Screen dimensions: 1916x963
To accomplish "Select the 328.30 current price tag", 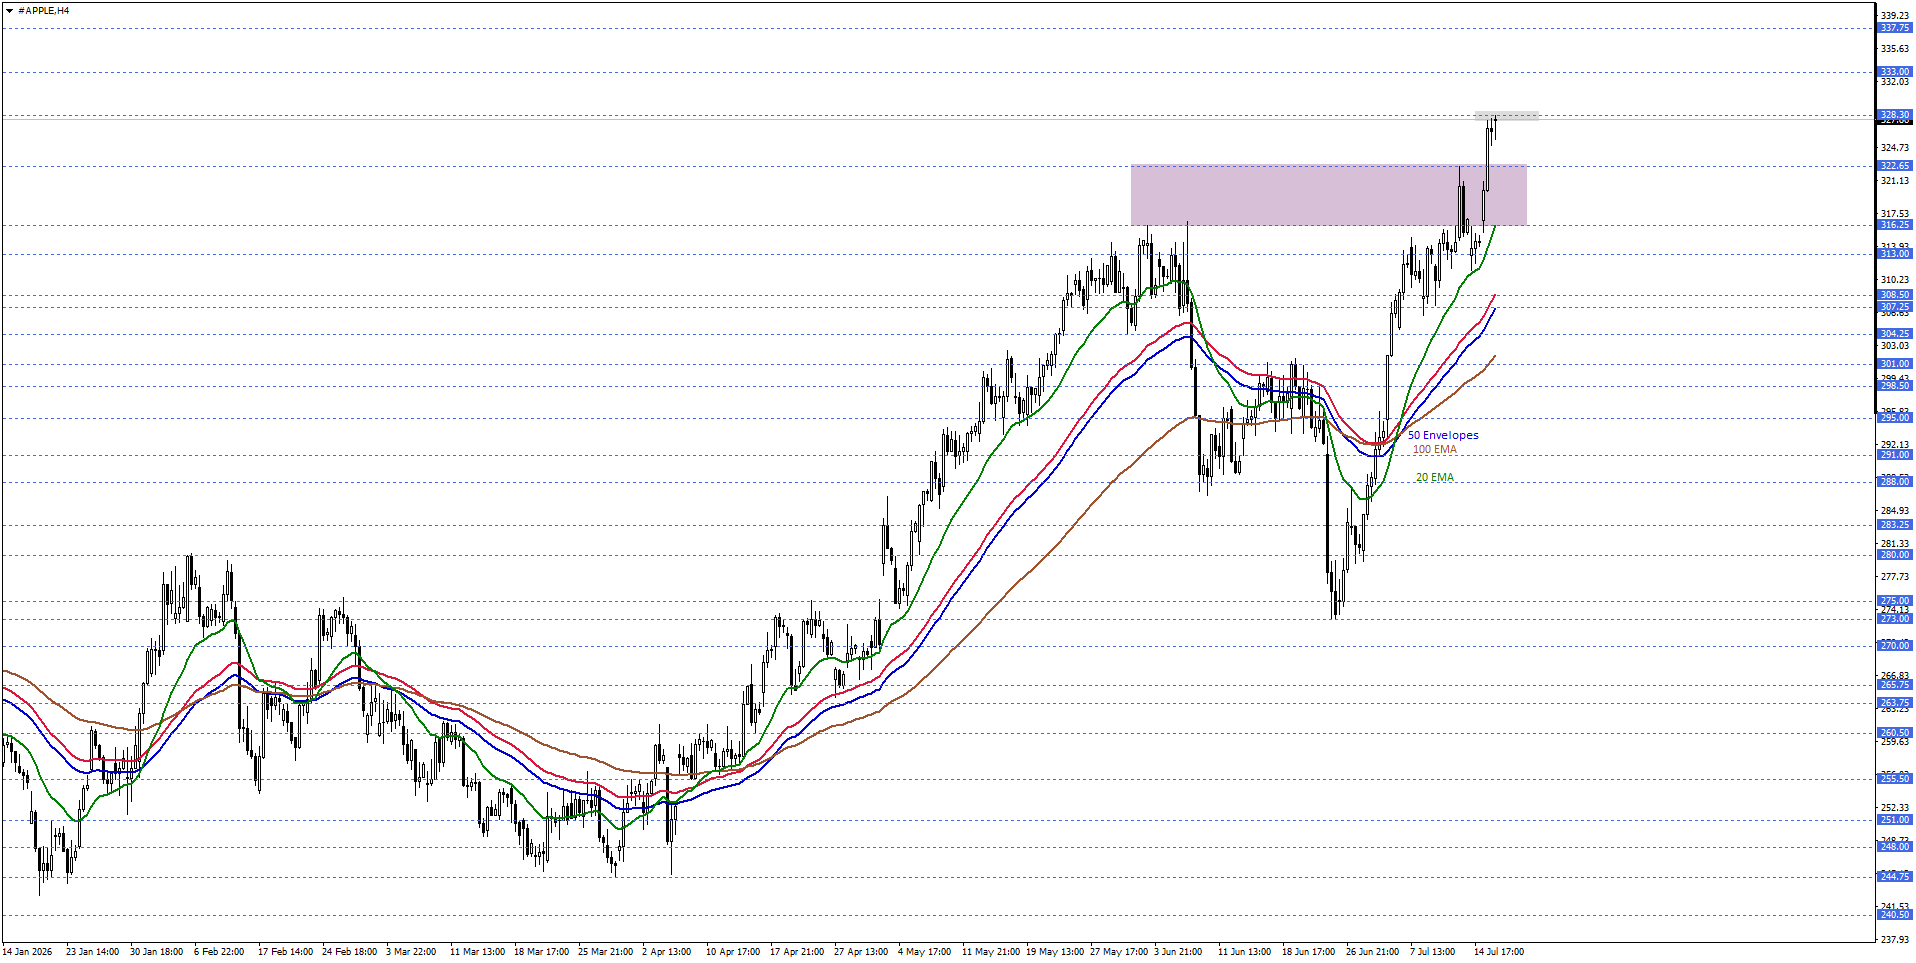I will pyautogui.click(x=1895, y=115).
